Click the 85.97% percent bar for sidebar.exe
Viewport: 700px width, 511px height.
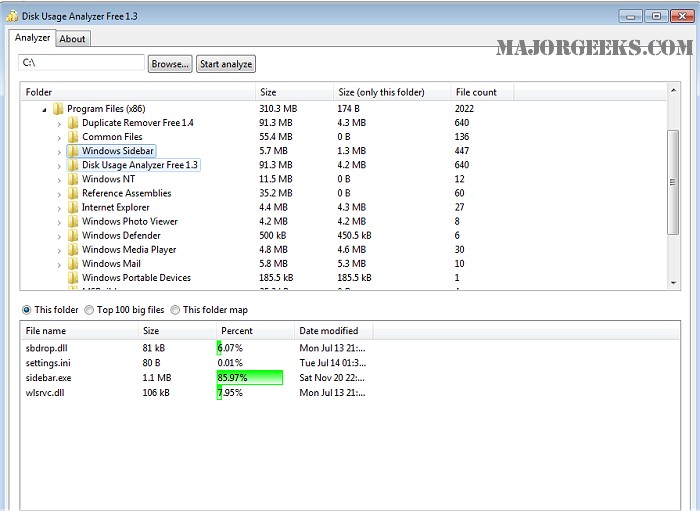tap(250, 378)
